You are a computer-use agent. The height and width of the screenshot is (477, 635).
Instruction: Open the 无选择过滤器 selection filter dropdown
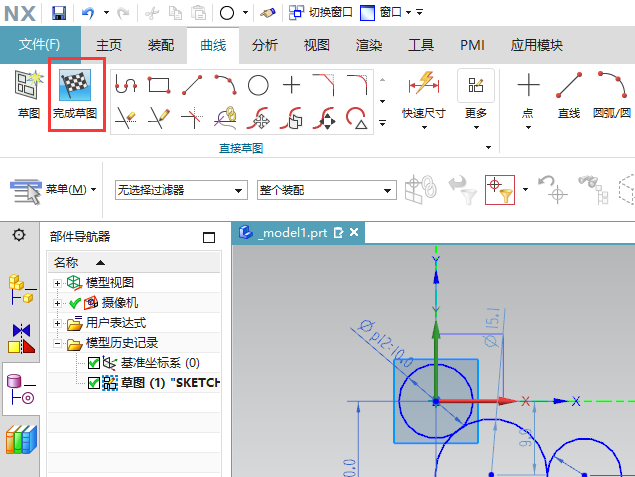[x=180, y=190]
